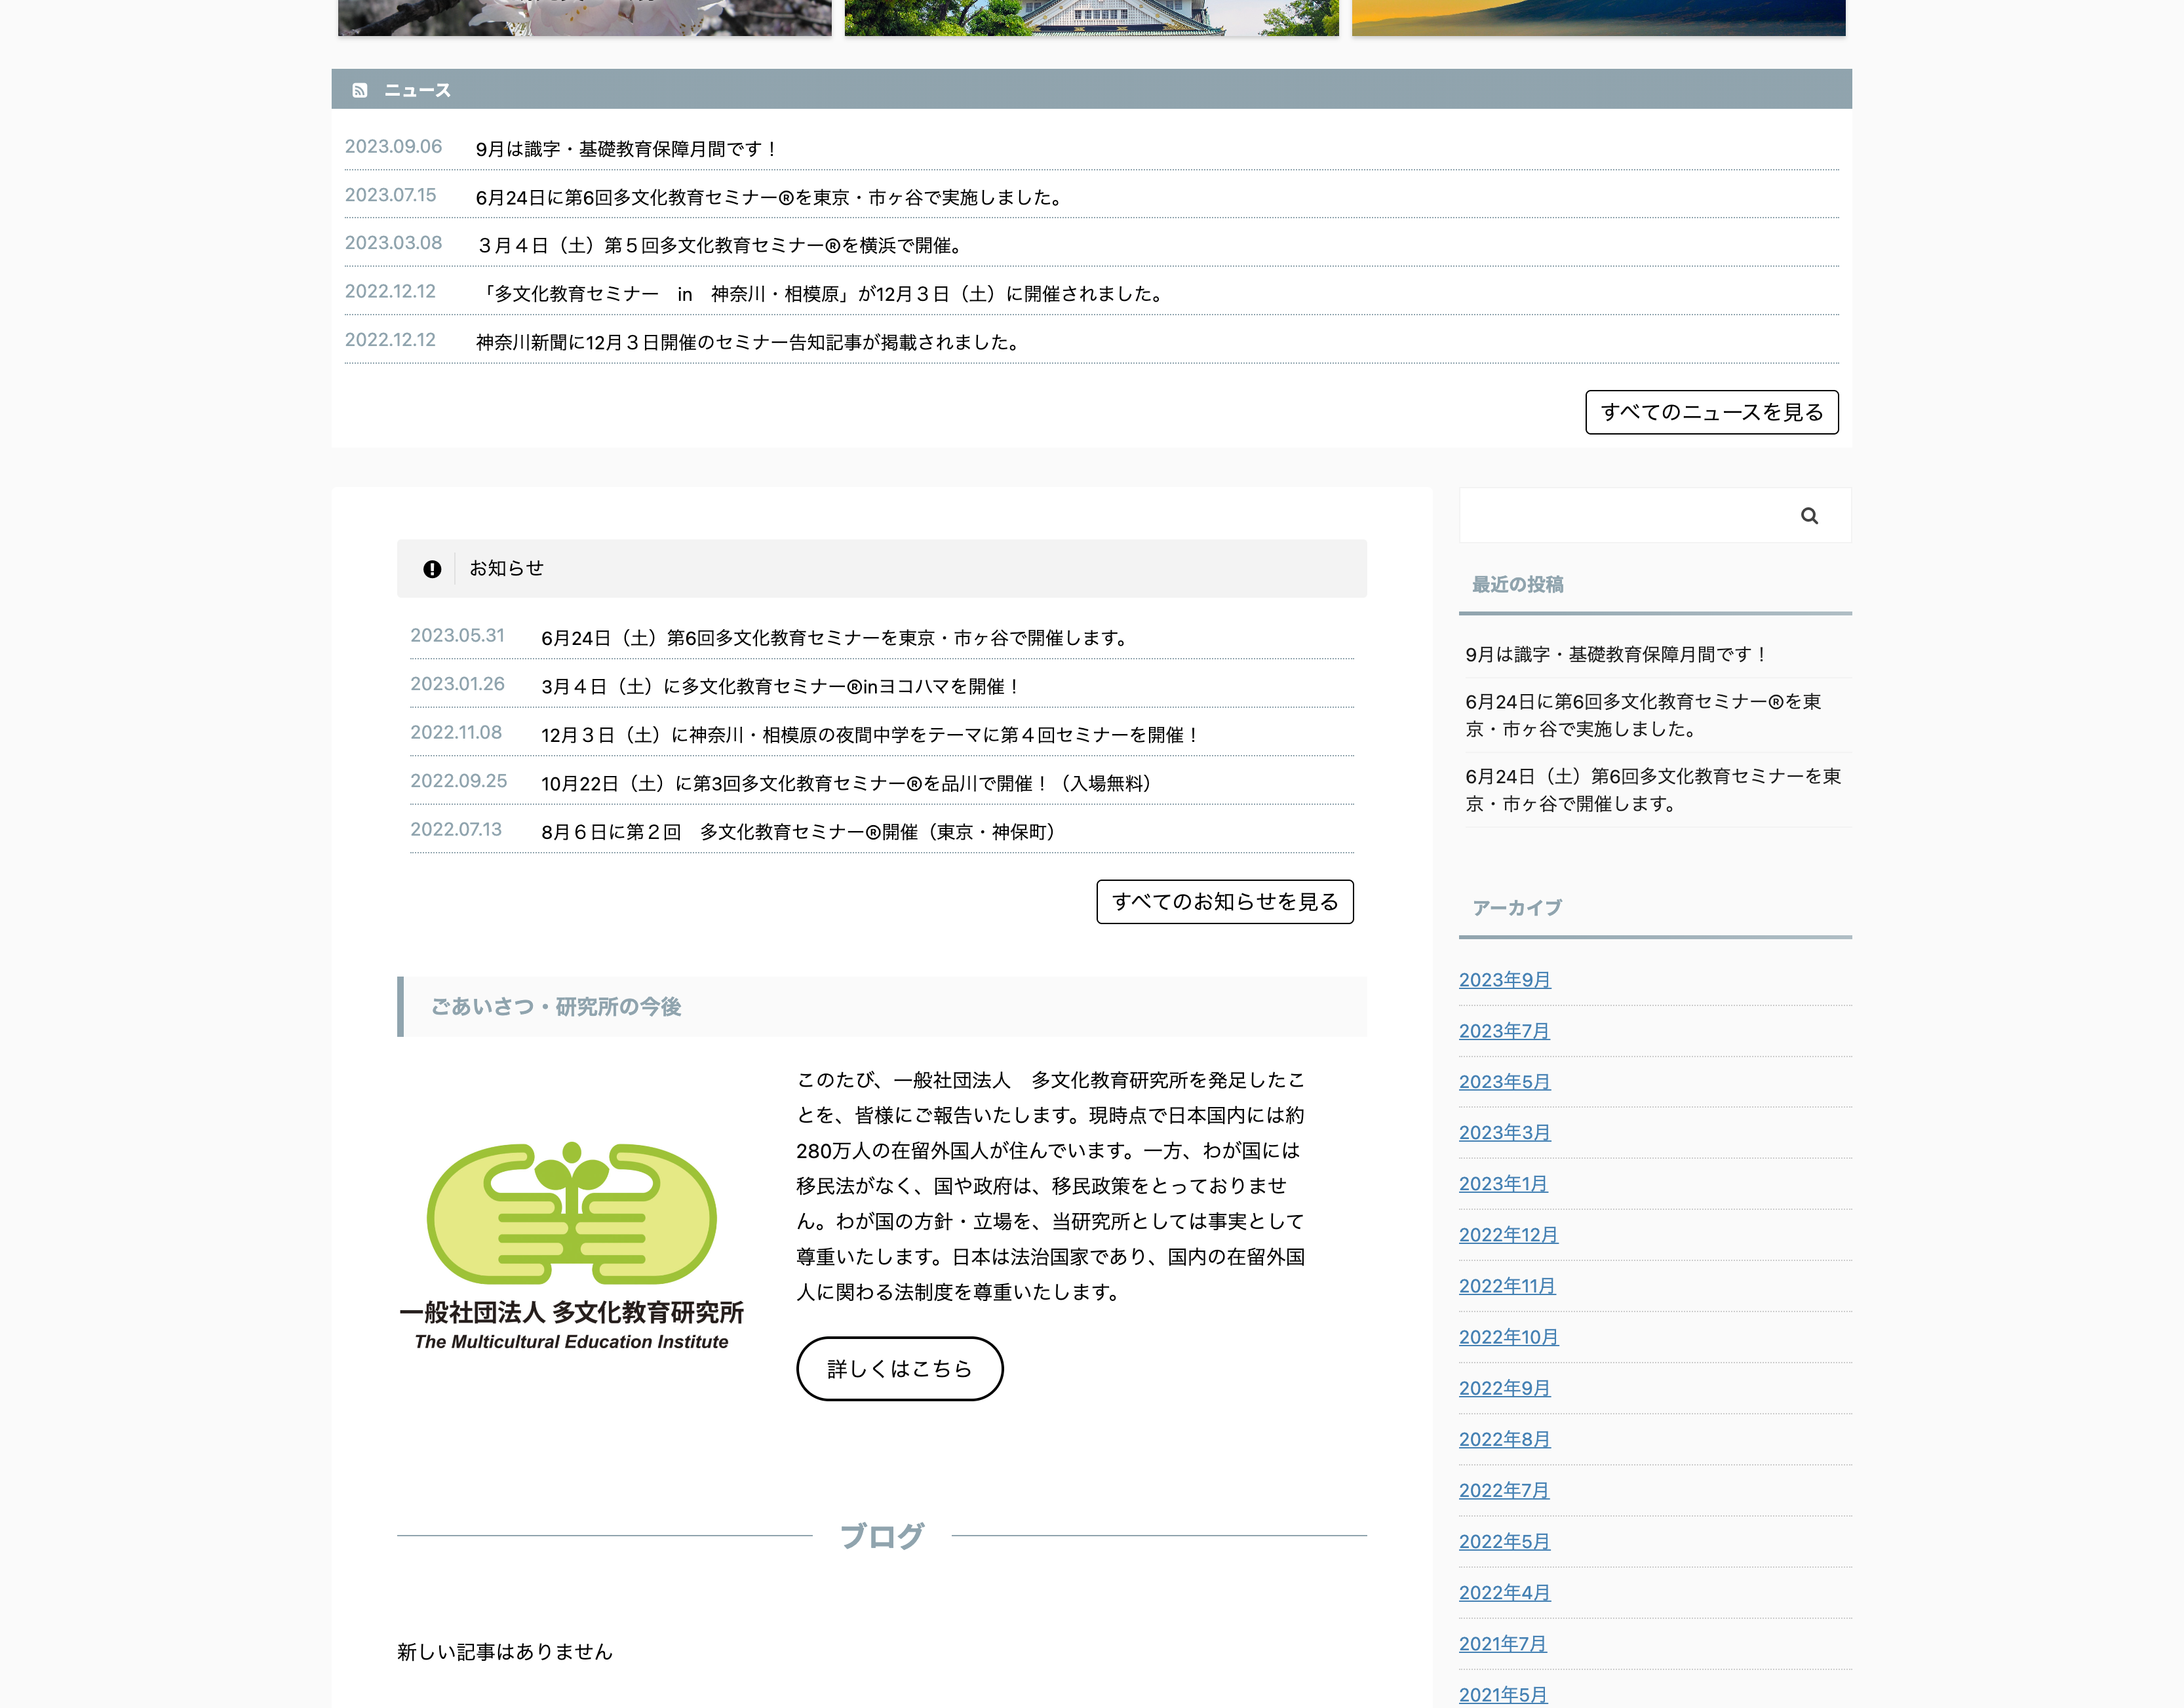
Task: Click news date 2023.09.06
Action: point(393,147)
